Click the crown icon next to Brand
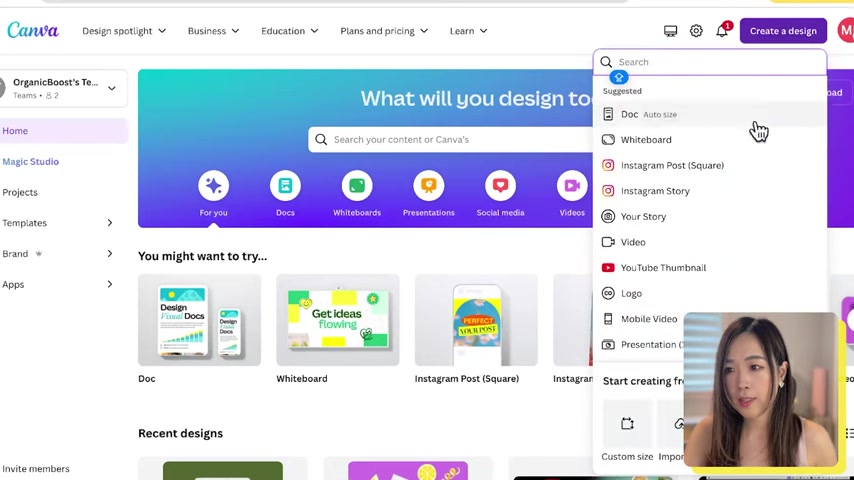This screenshot has height=480, width=854. (x=39, y=253)
